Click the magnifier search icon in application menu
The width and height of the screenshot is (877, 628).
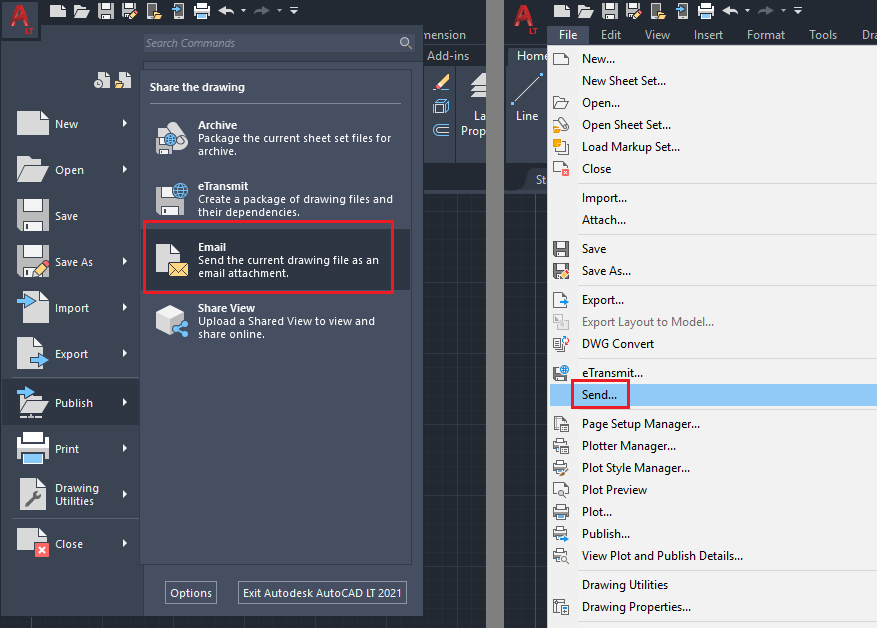(406, 43)
